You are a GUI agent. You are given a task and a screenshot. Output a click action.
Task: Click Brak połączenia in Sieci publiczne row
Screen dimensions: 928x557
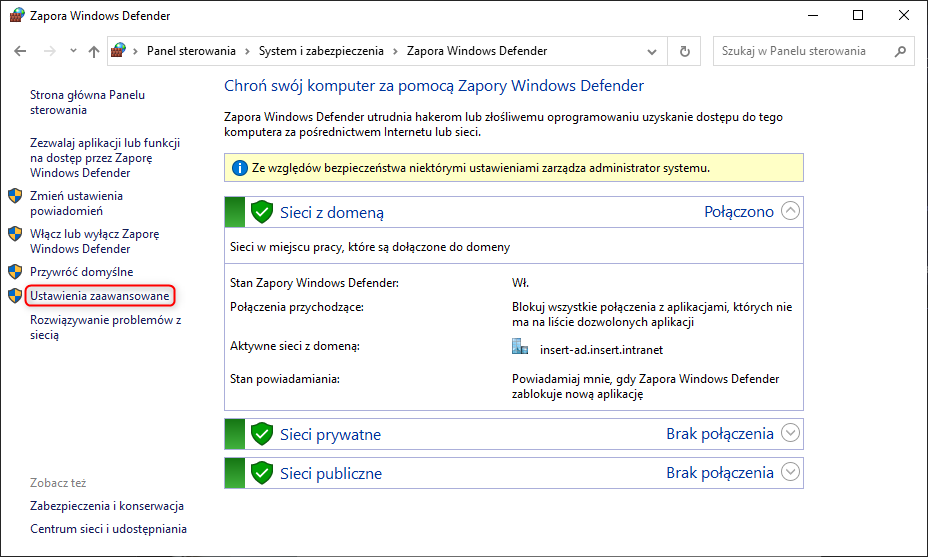coord(720,473)
